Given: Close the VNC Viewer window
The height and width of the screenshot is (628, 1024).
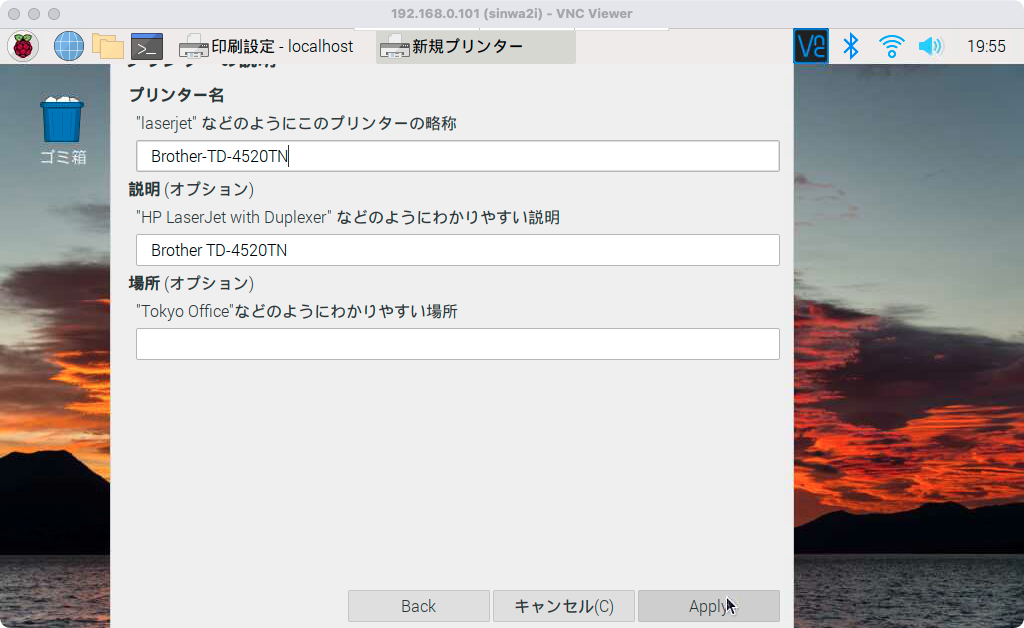Looking at the screenshot, I should 14,14.
